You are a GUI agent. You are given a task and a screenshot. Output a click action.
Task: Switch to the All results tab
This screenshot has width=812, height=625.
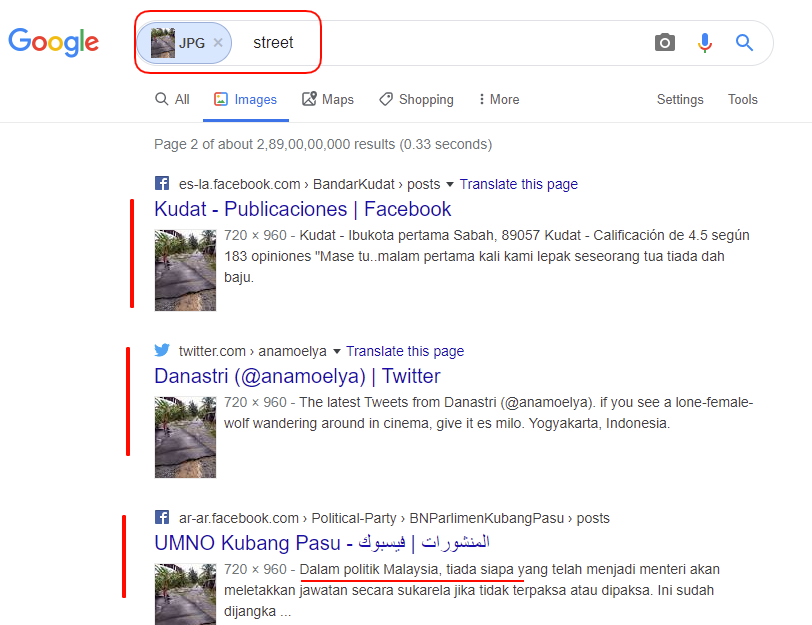pyautogui.click(x=172, y=99)
